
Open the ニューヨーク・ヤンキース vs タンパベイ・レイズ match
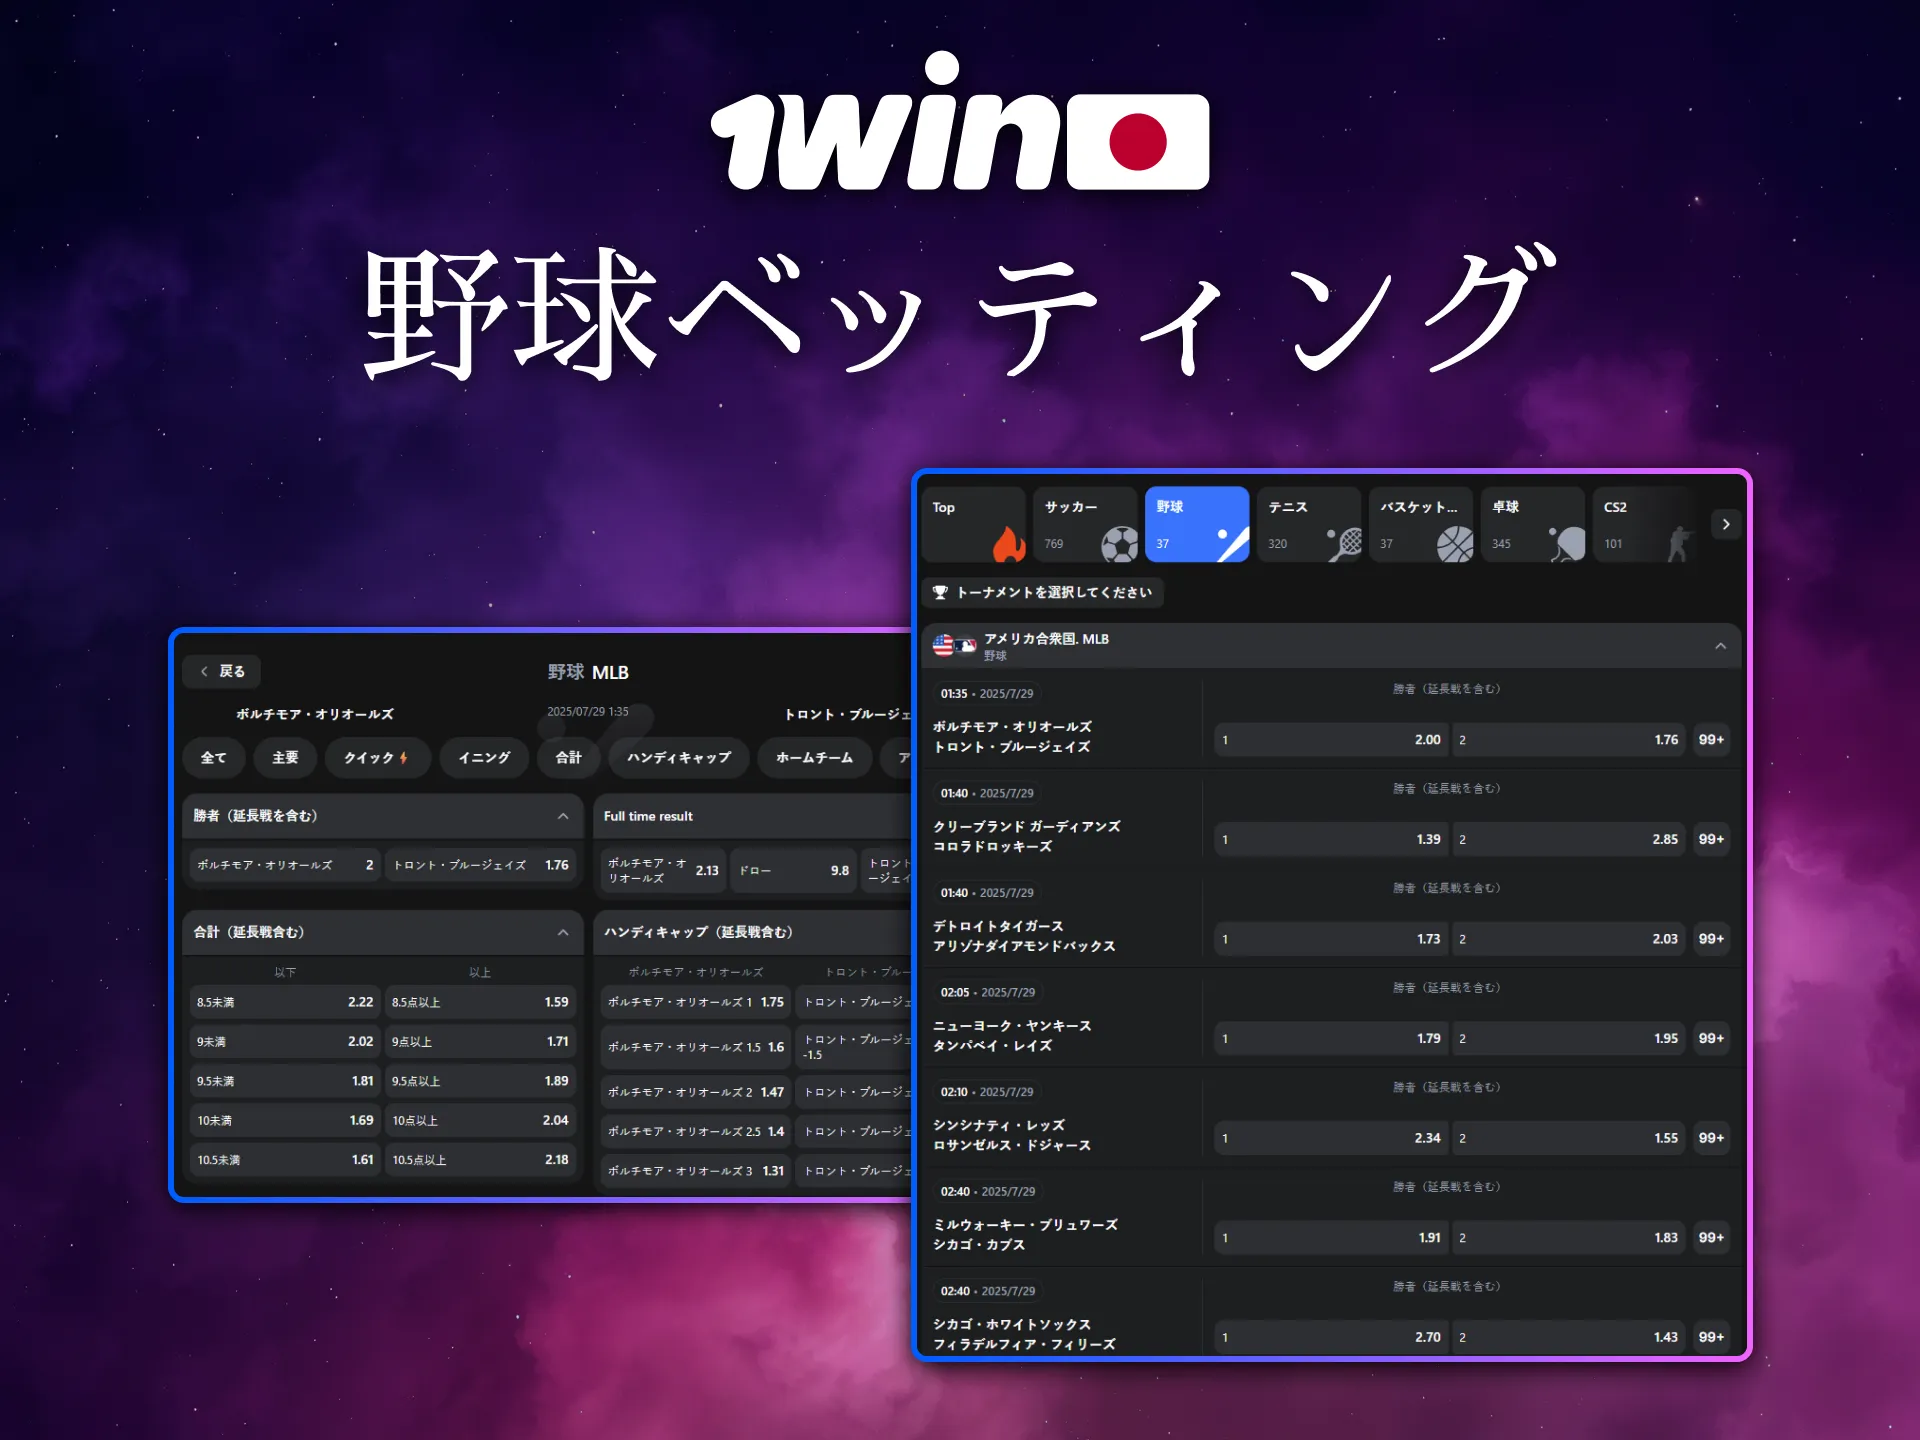click(1012, 1036)
